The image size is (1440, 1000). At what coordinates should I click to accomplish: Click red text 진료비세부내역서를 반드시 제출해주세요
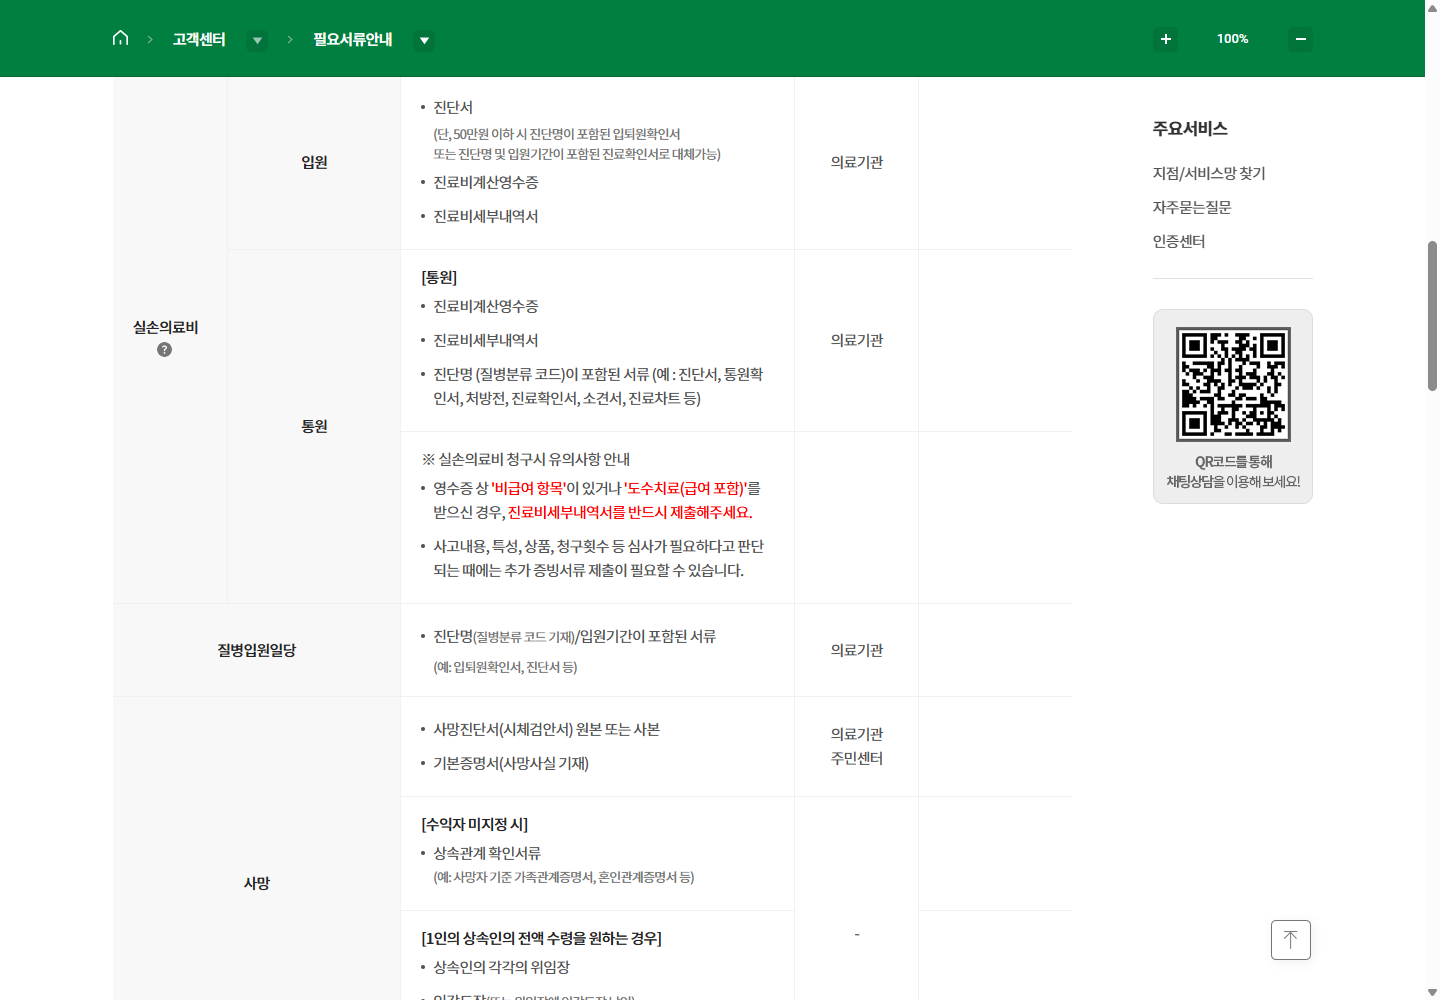pyautogui.click(x=630, y=512)
